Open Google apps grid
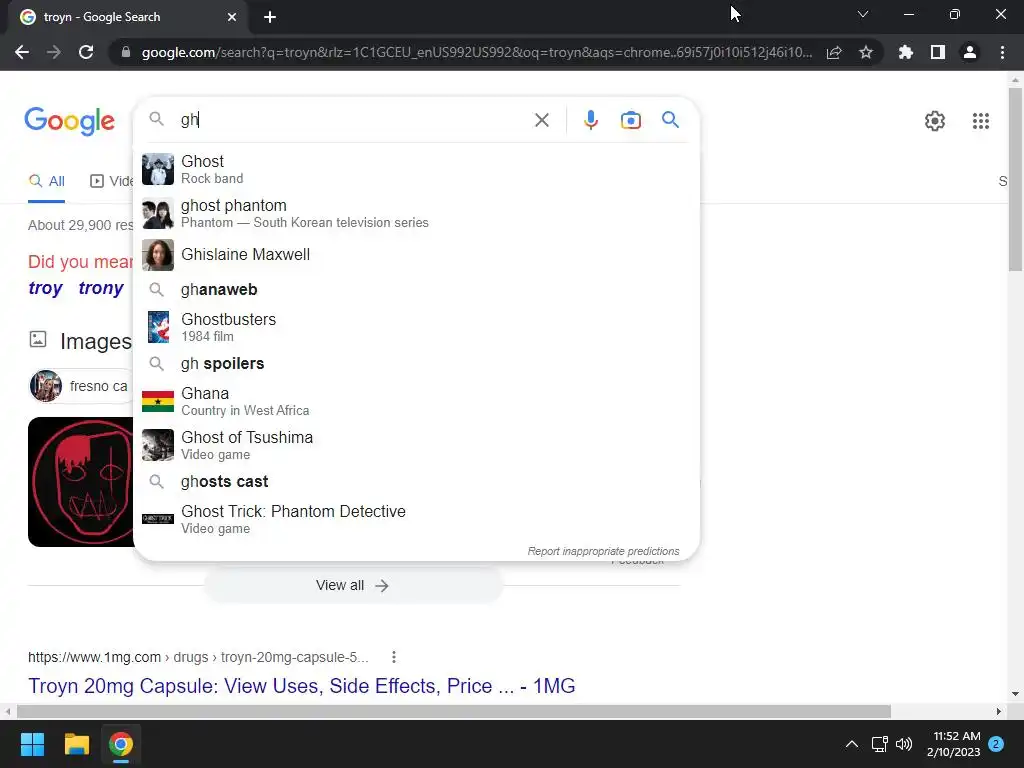Viewport: 1024px width, 768px height. [x=980, y=121]
